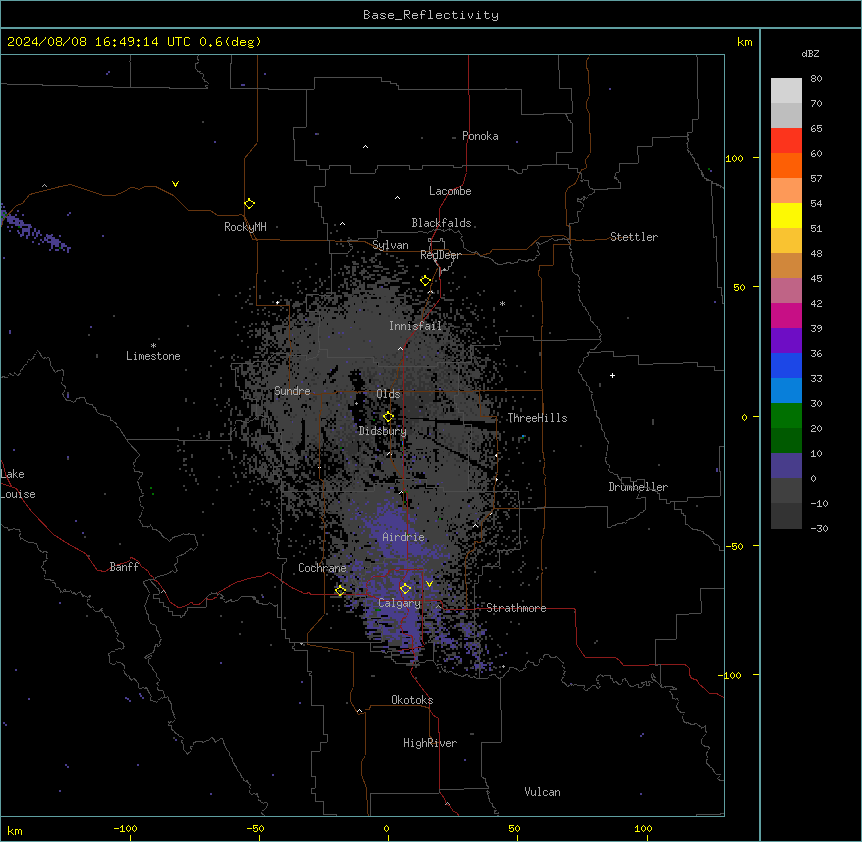The height and width of the screenshot is (842, 862).
Task: Select the Didsbury label
Action: (x=383, y=431)
